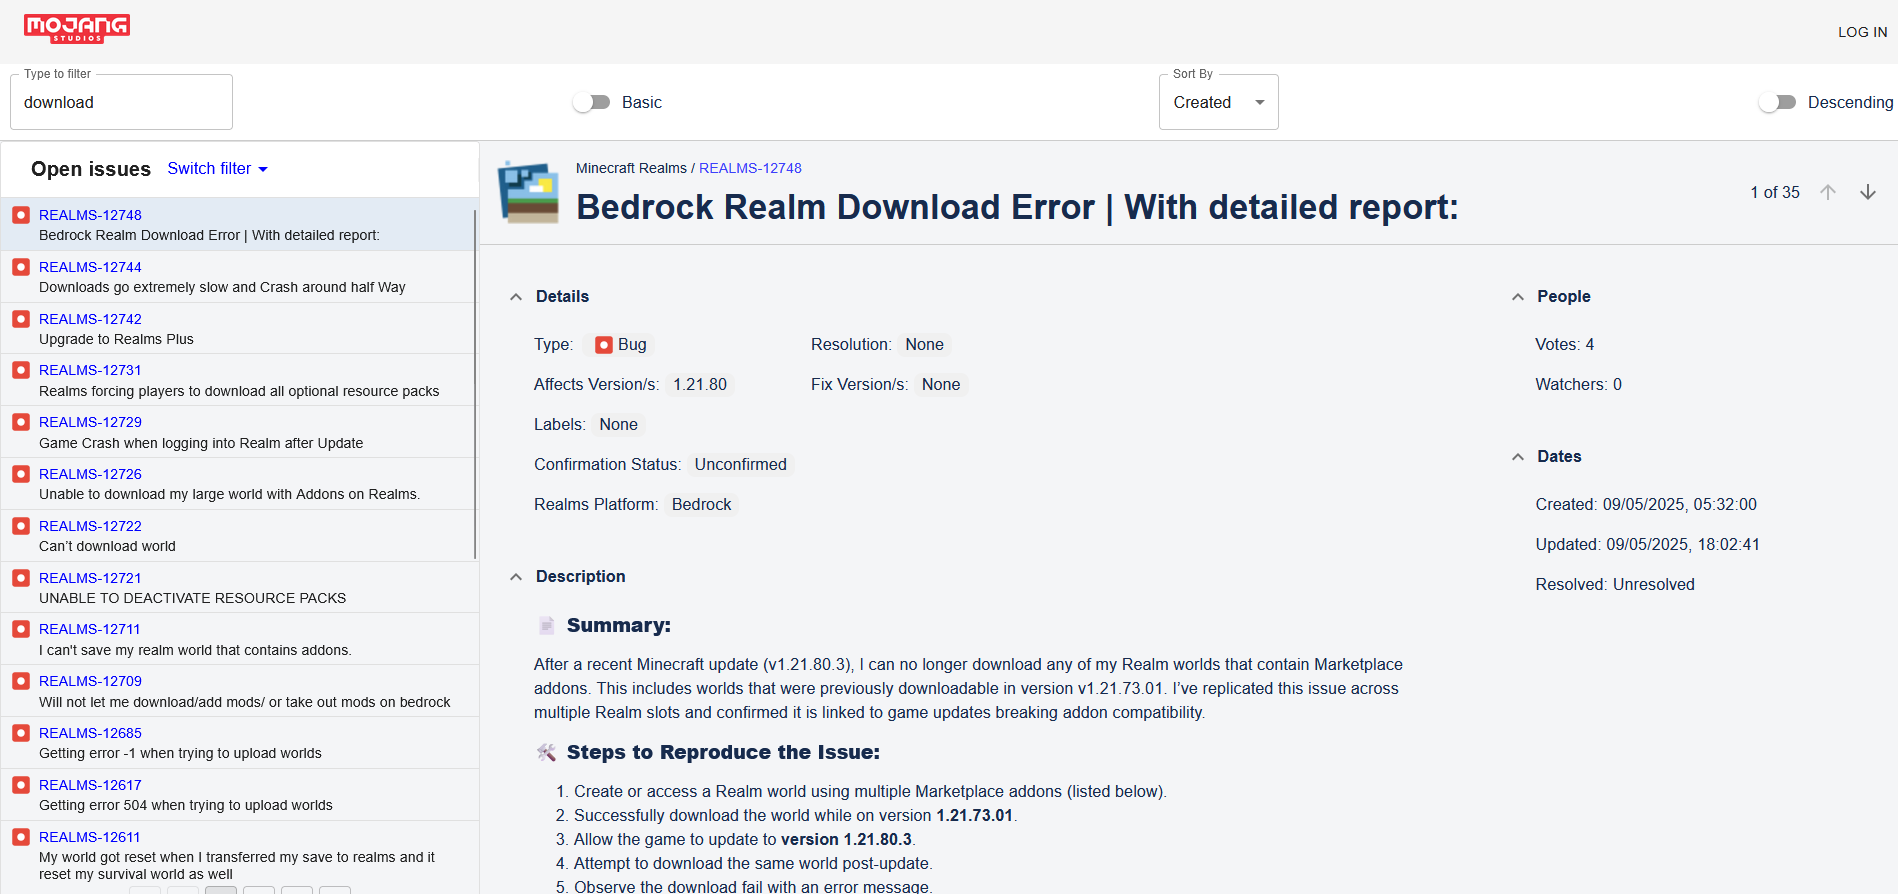The height and width of the screenshot is (894, 1898).
Task: Click bug icon beside REALMS-12722
Action: pyautogui.click(x=20, y=526)
